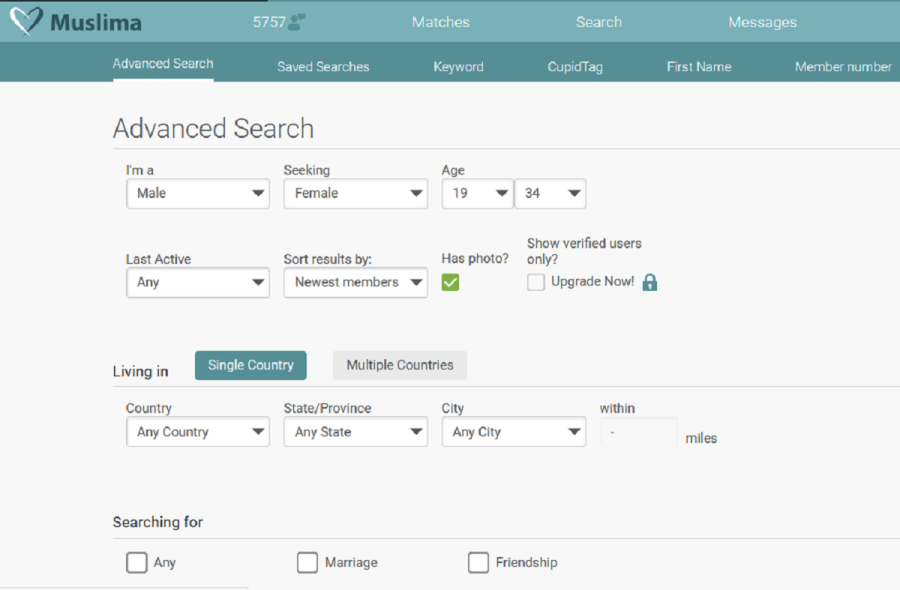Open the Country dropdown
This screenshot has height=590, width=900.
click(x=197, y=432)
